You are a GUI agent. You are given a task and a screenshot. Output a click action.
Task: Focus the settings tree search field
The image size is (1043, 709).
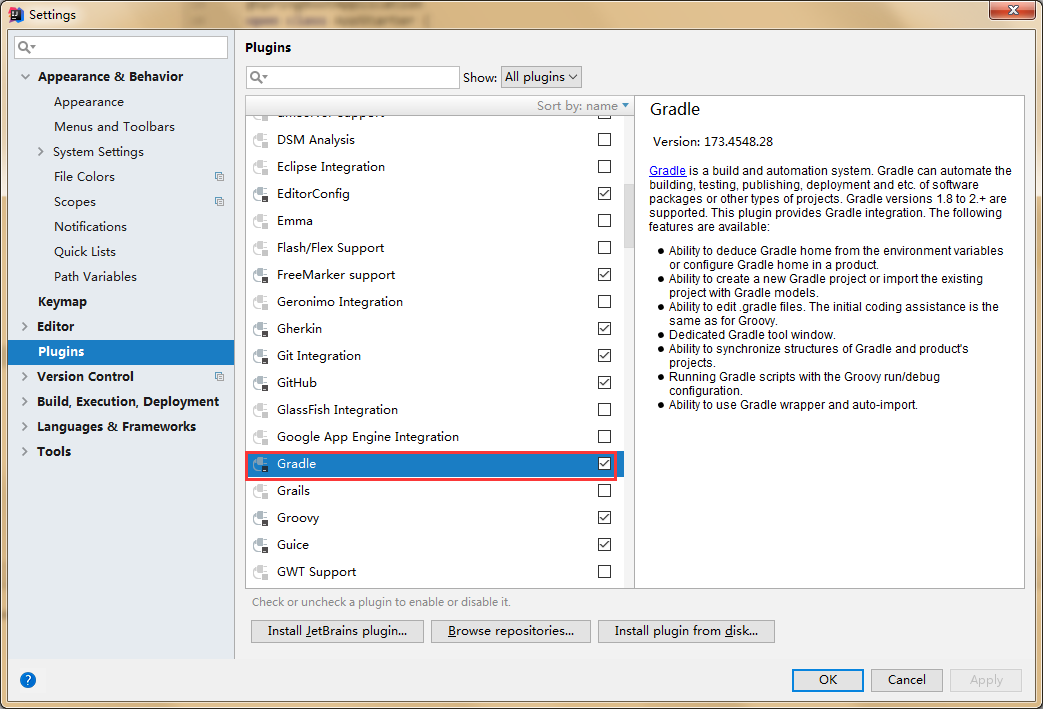[121, 47]
